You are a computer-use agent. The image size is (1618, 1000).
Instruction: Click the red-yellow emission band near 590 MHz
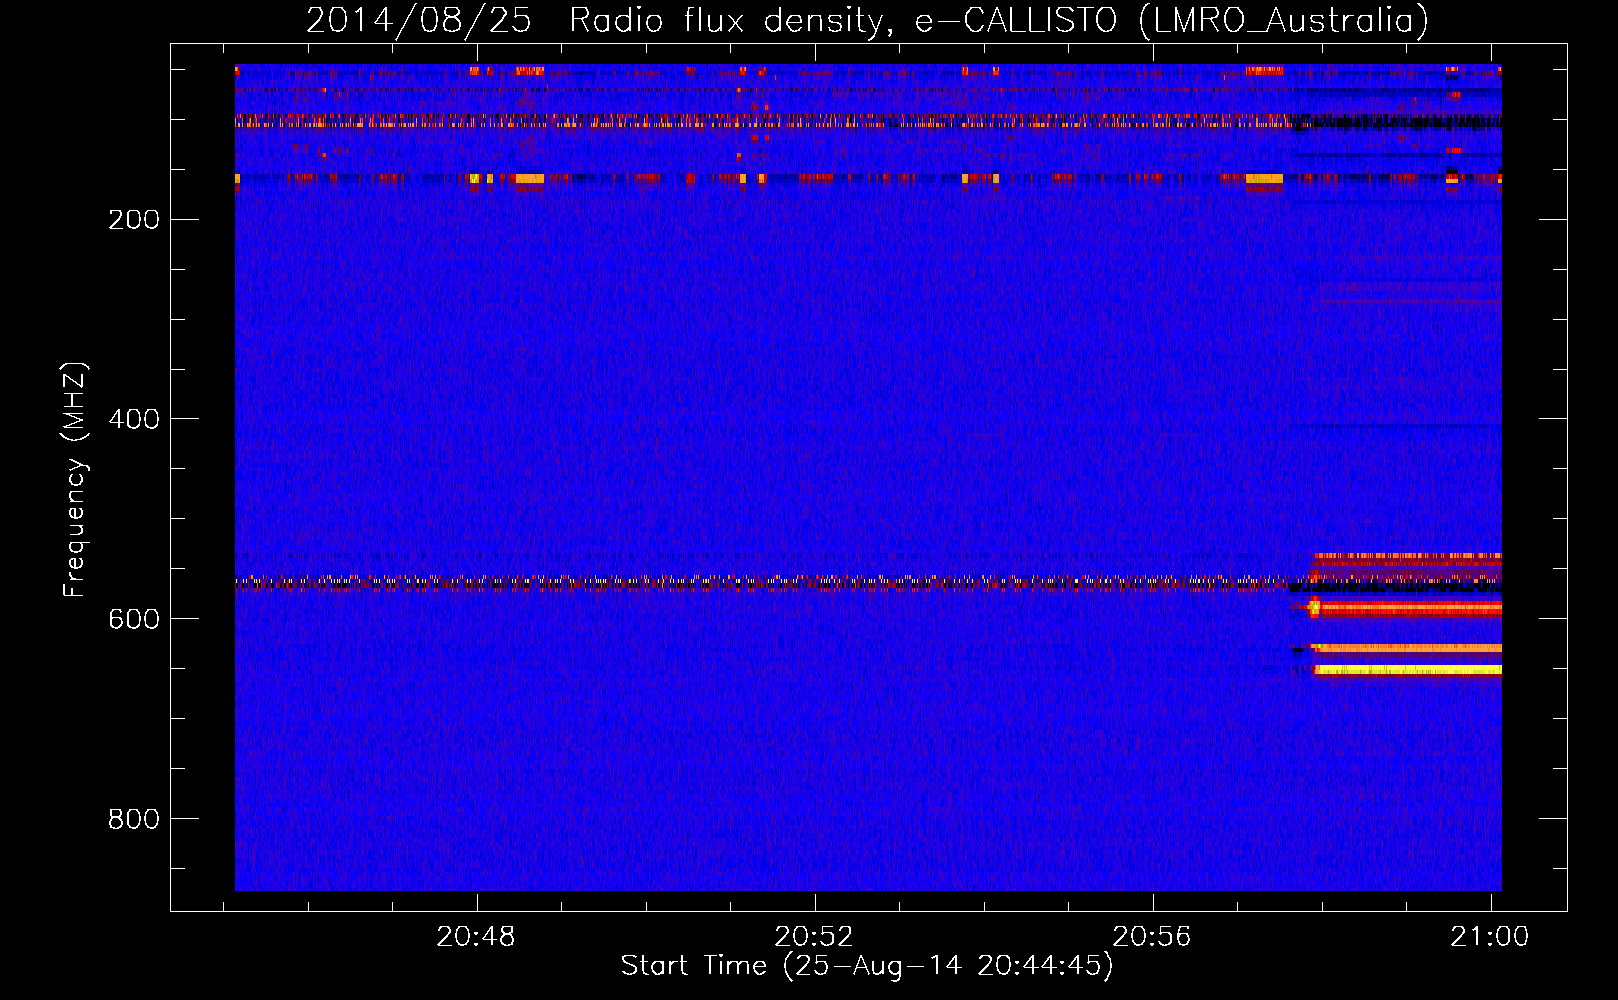pyautogui.click(x=1405, y=608)
